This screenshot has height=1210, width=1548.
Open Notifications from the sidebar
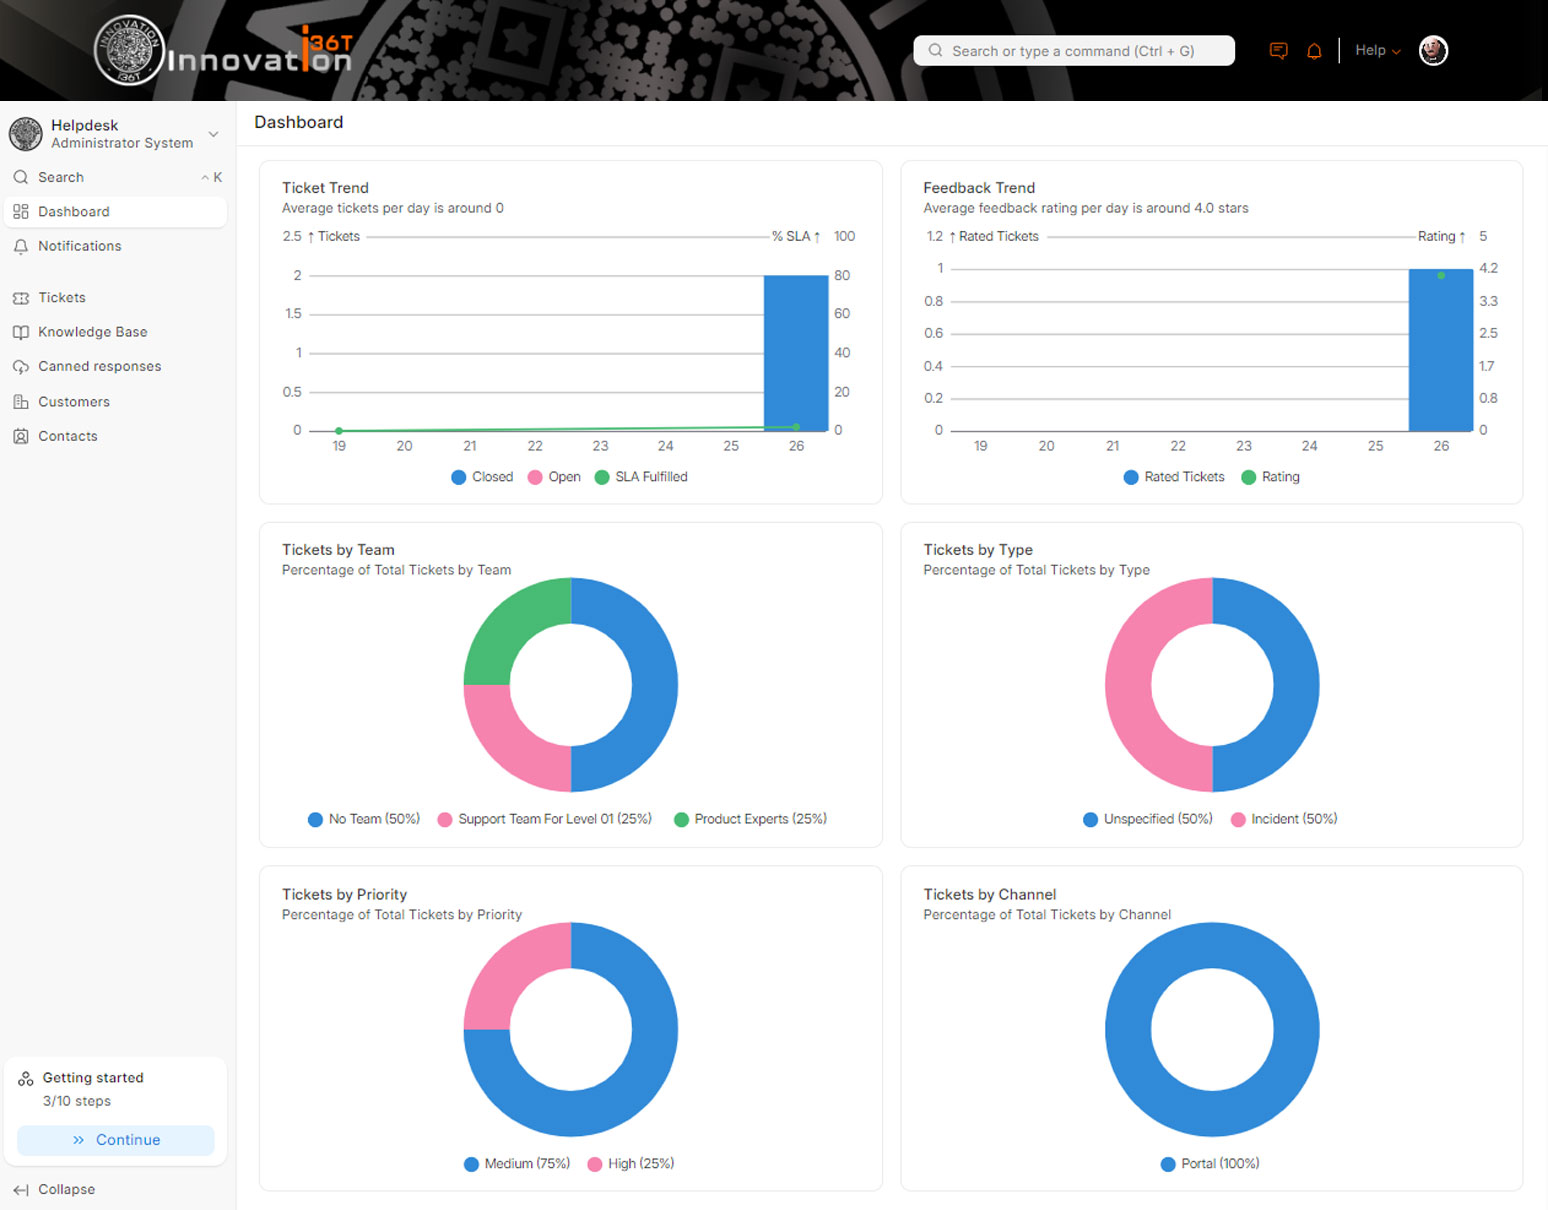[x=79, y=246]
